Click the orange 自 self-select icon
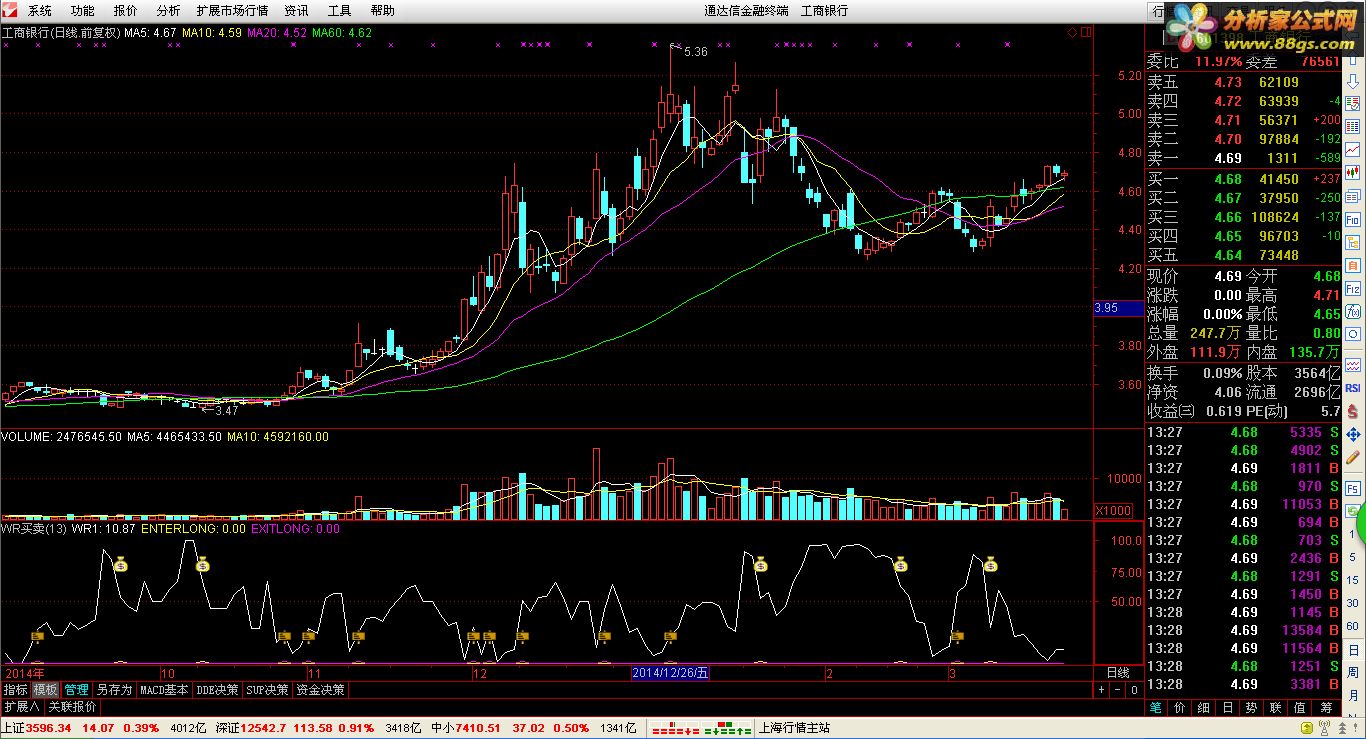Screen dimensions: 1366x739 point(1352,266)
